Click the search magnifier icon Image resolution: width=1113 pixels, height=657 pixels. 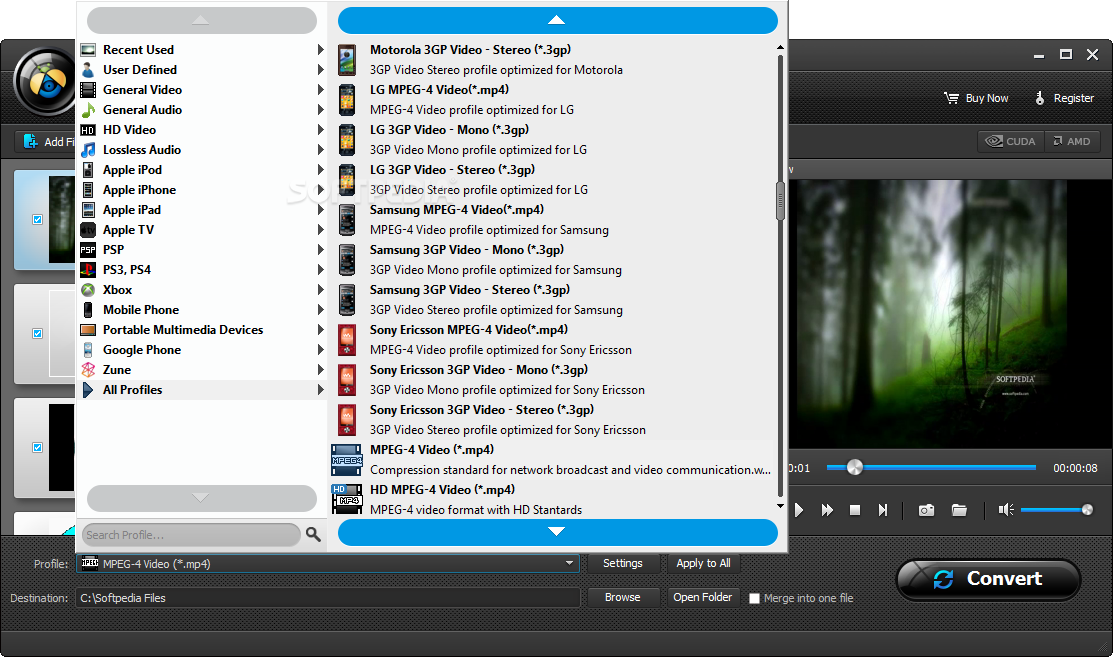point(313,534)
